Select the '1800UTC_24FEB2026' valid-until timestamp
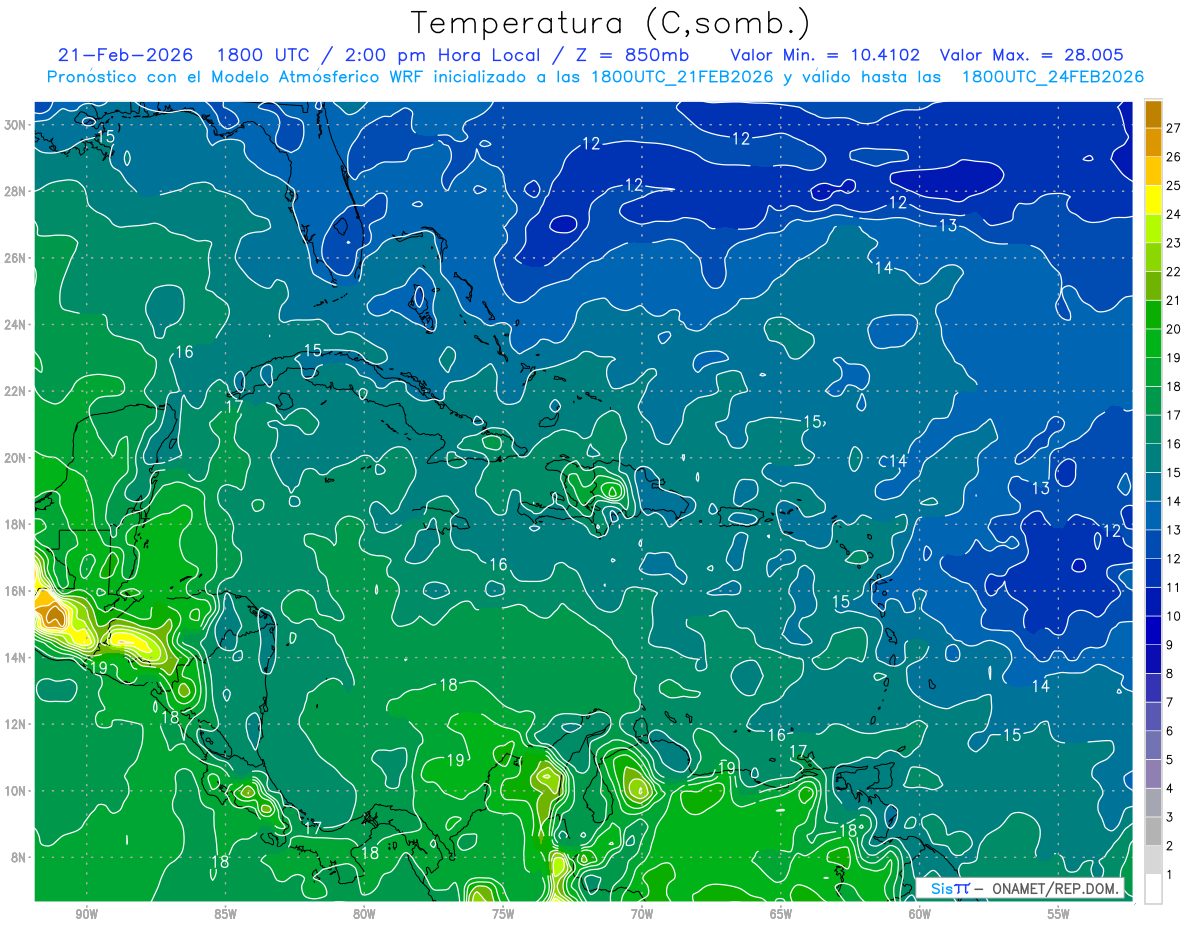Image resolution: width=1200 pixels, height=927 pixels. pyautogui.click(x=1053, y=77)
